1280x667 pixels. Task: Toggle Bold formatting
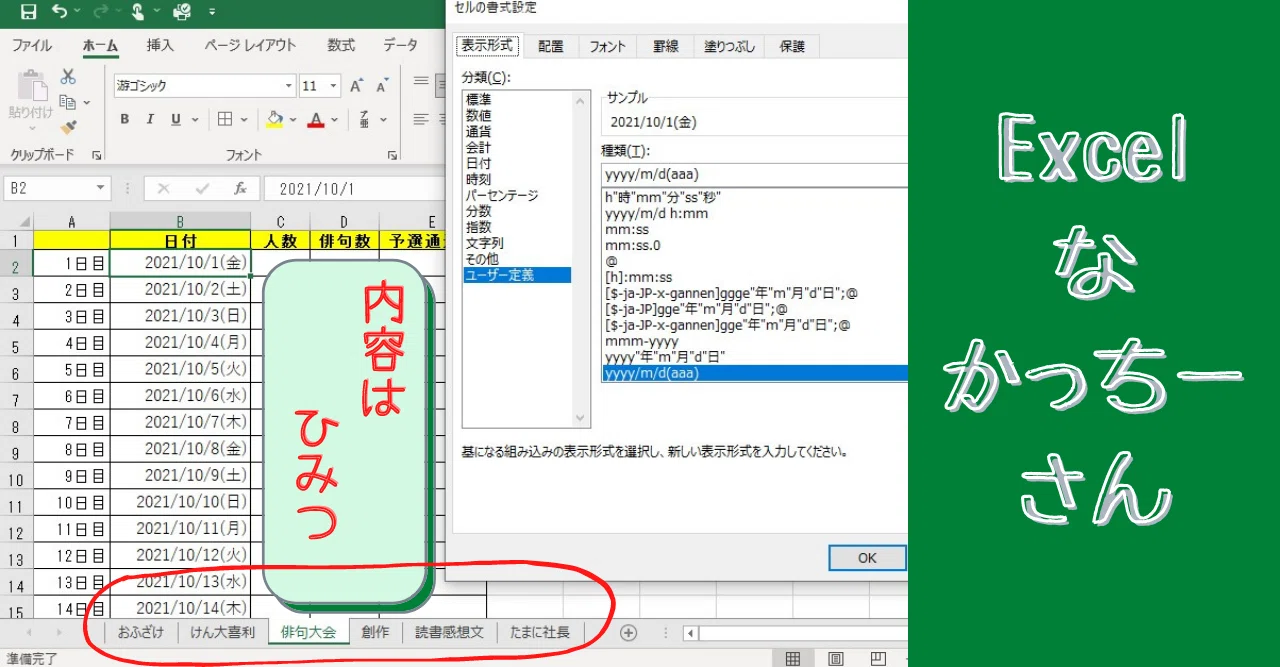125,120
